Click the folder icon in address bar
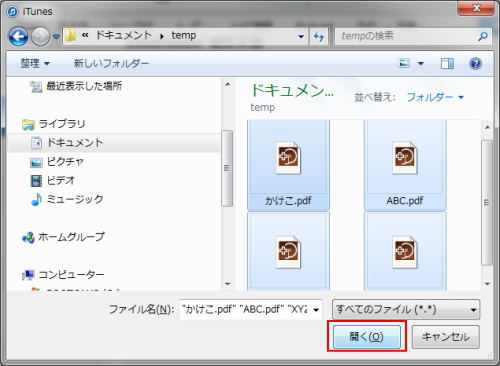 [70, 36]
